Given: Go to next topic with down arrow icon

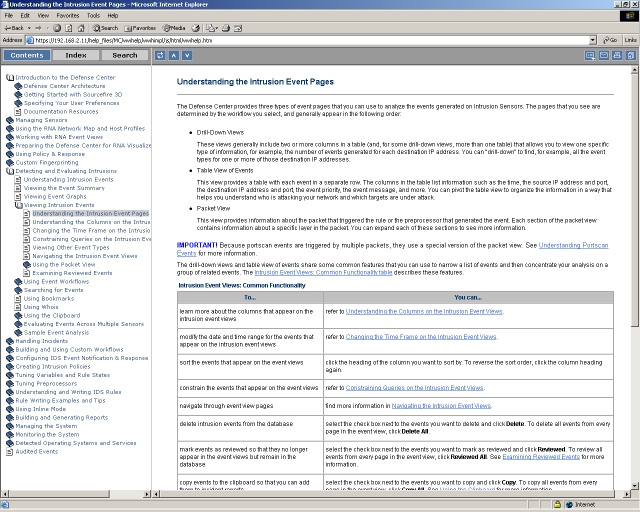Looking at the screenshot, I should pyautogui.click(x=187, y=56).
